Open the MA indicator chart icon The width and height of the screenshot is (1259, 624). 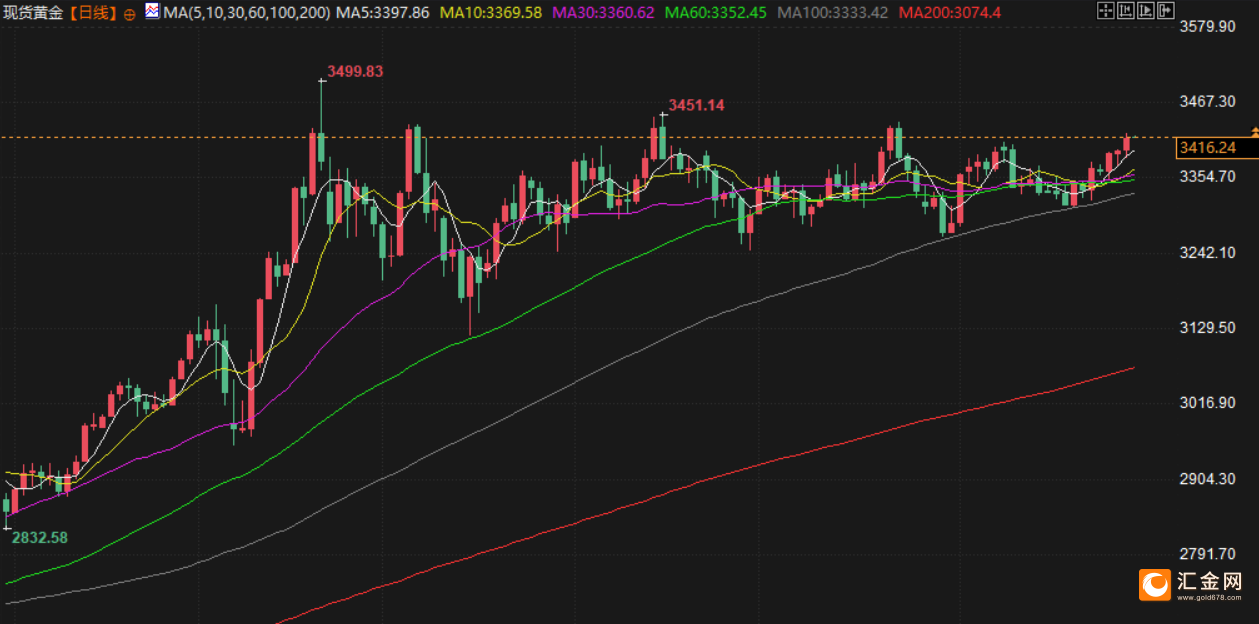click(x=152, y=12)
